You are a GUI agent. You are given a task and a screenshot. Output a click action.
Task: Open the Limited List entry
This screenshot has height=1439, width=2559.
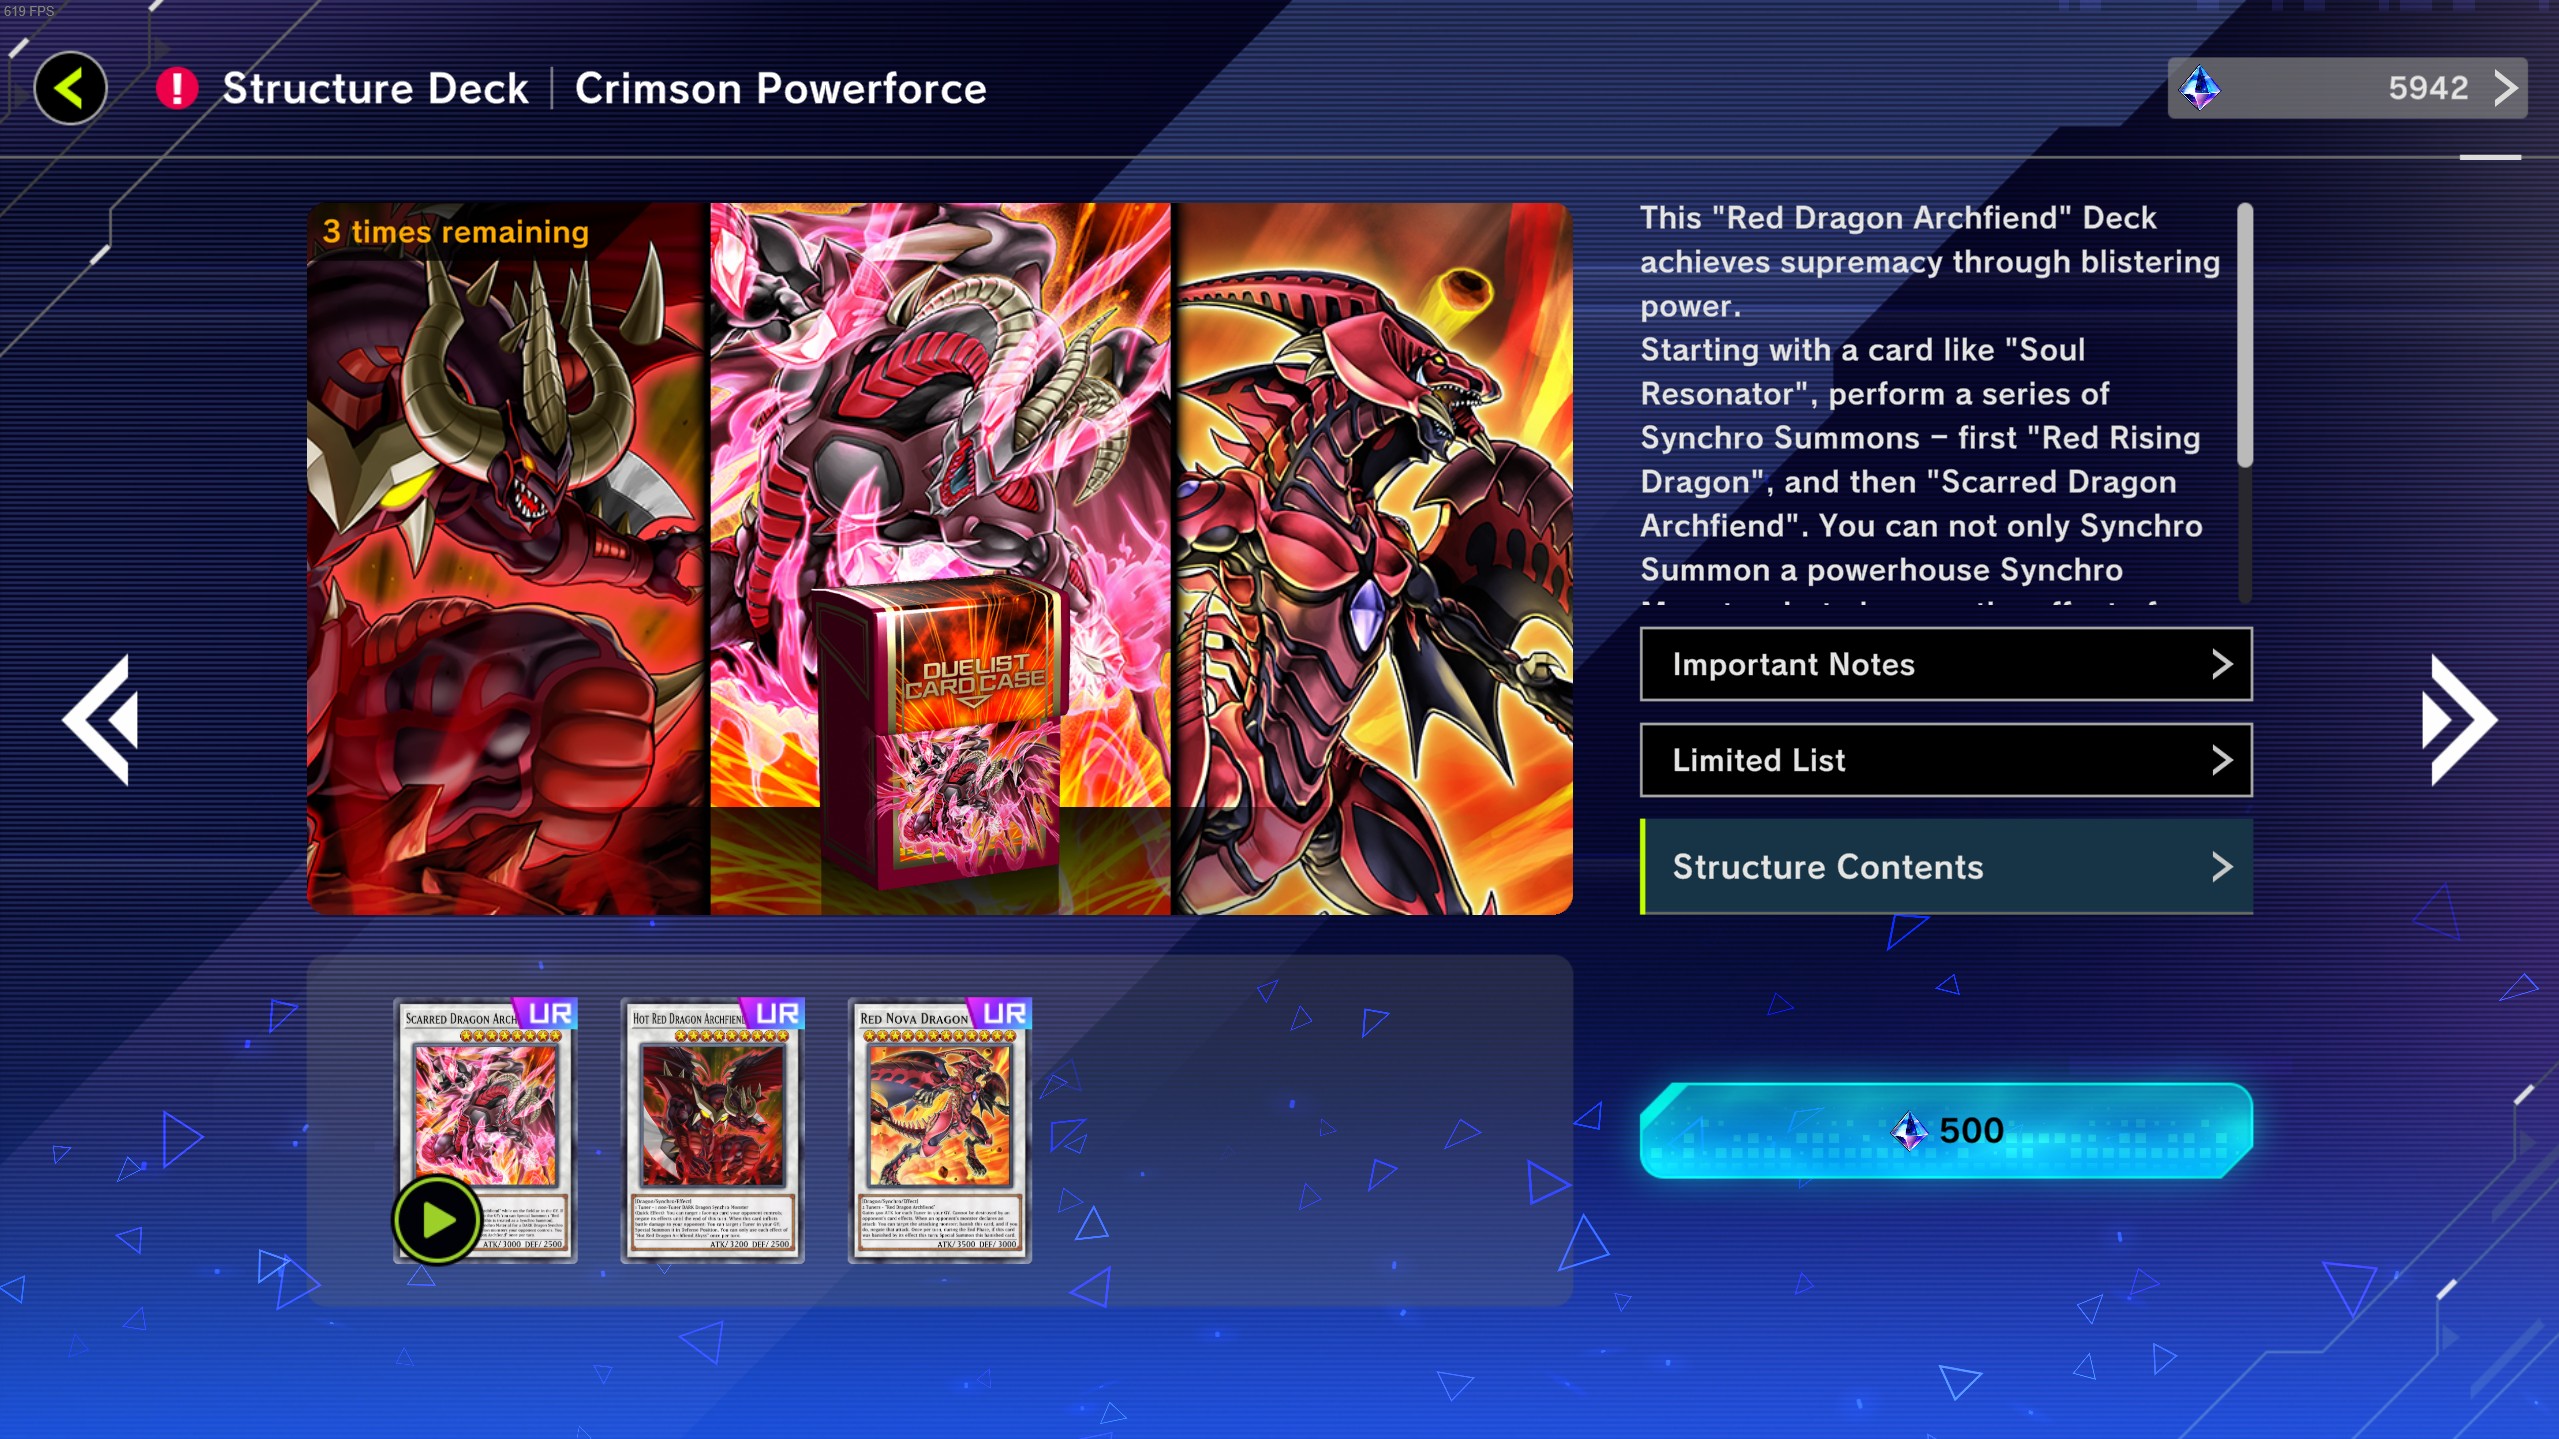click(x=1946, y=760)
